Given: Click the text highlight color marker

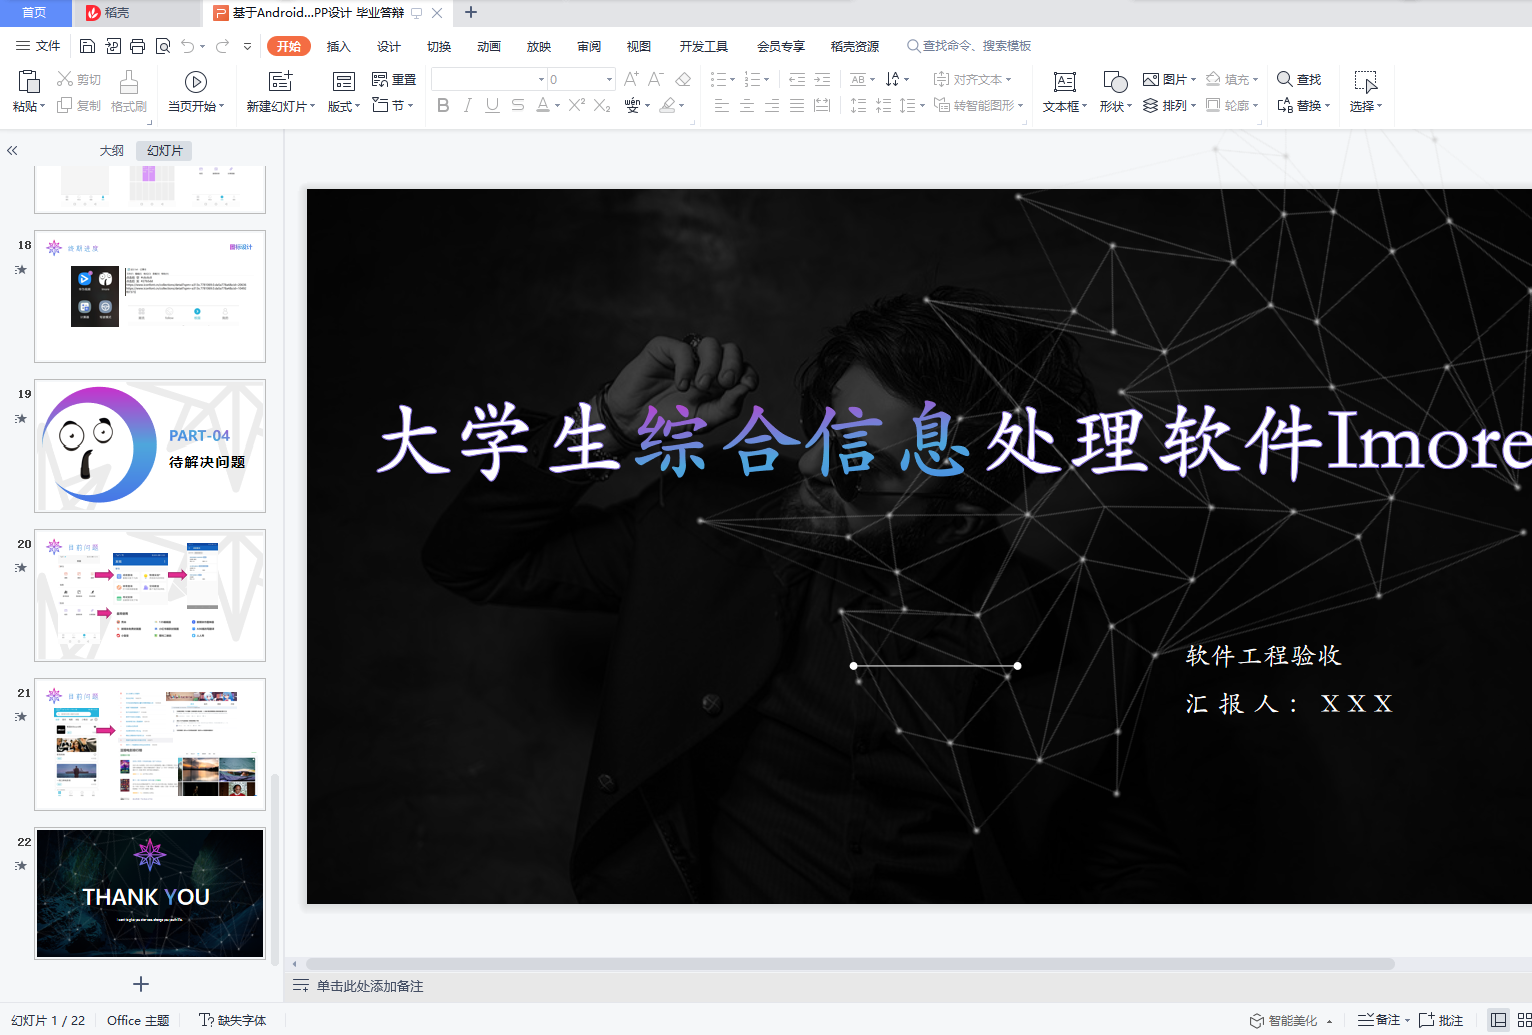Looking at the screenshot, I should pos(667,105).
